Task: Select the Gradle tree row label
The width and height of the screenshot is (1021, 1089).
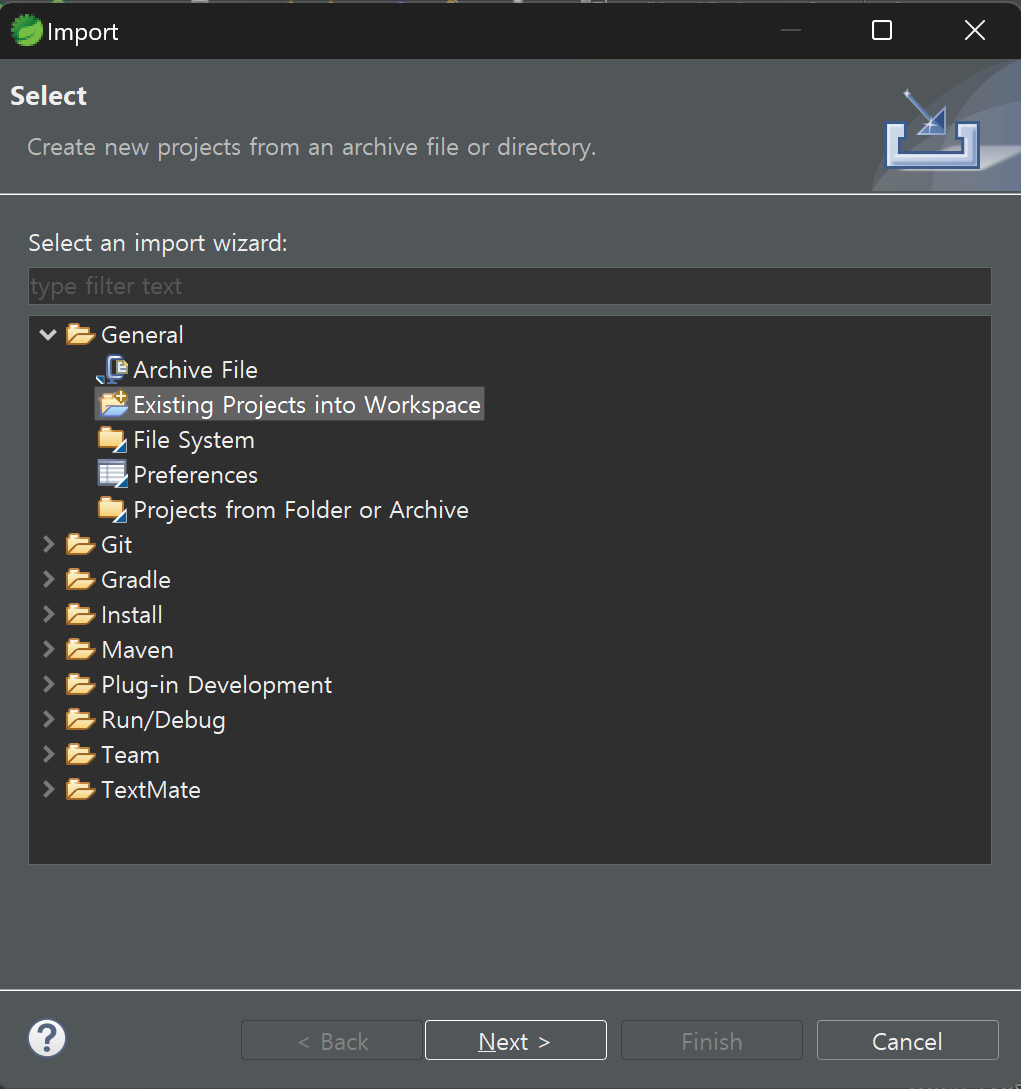Action: click(x=136, y=580)
